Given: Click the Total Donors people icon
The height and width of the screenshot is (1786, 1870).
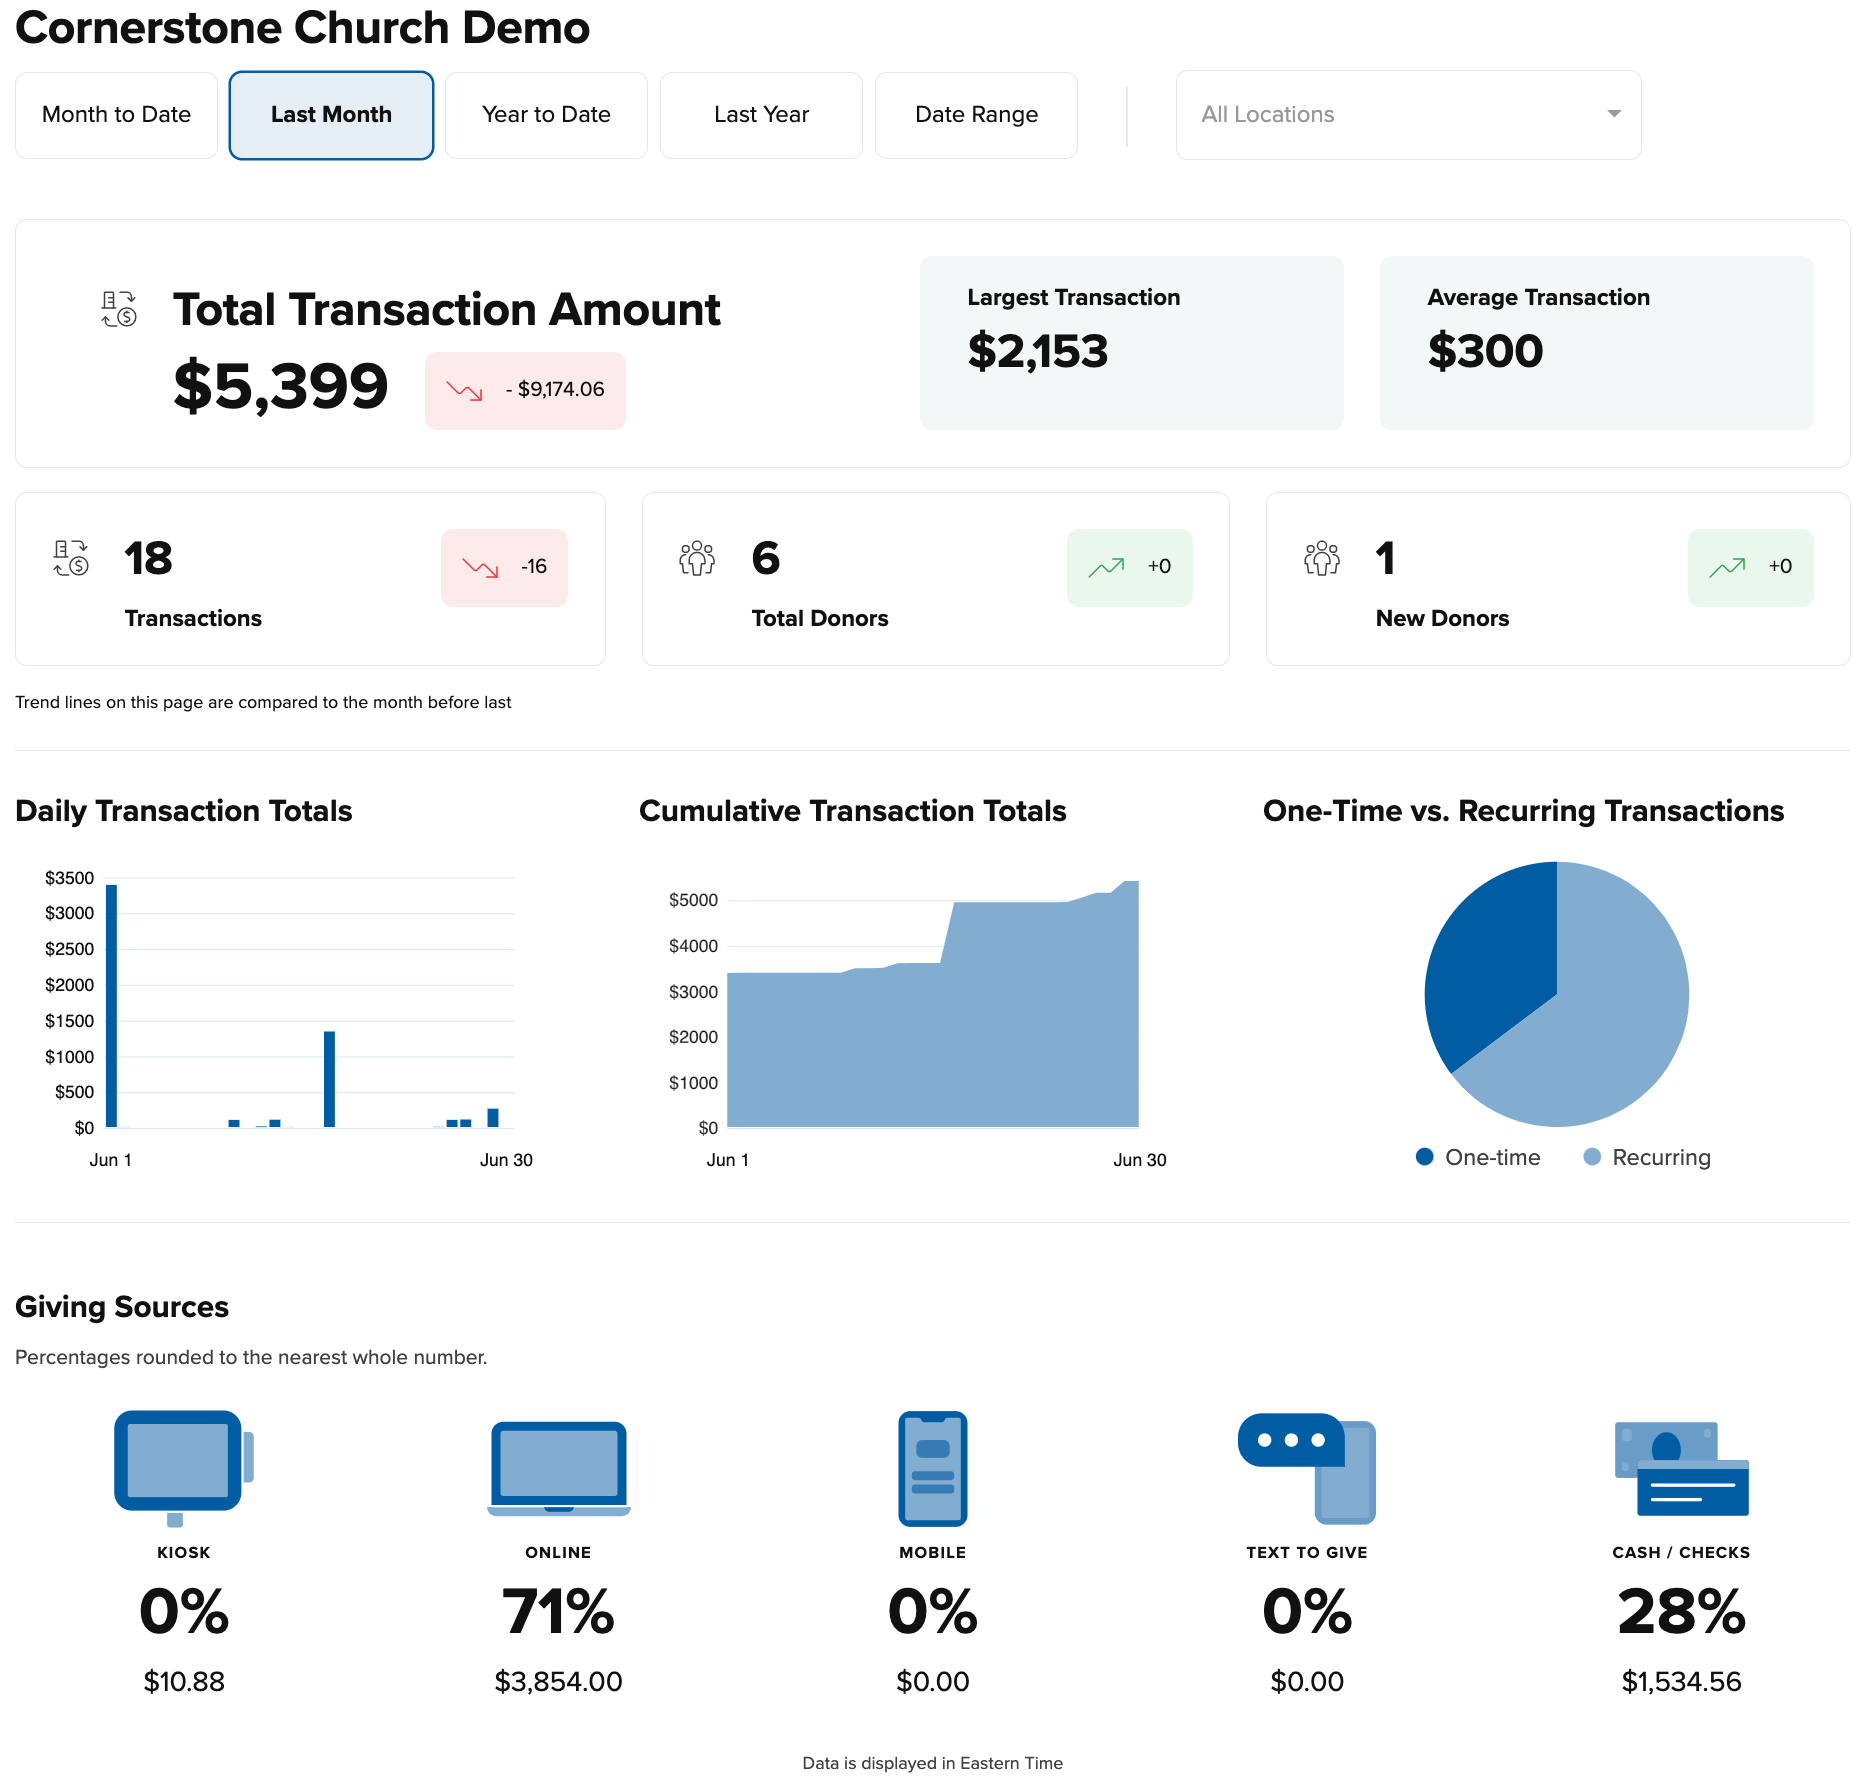Looking at the screenshot, I should pyautogui.click(x=697, y=558).
